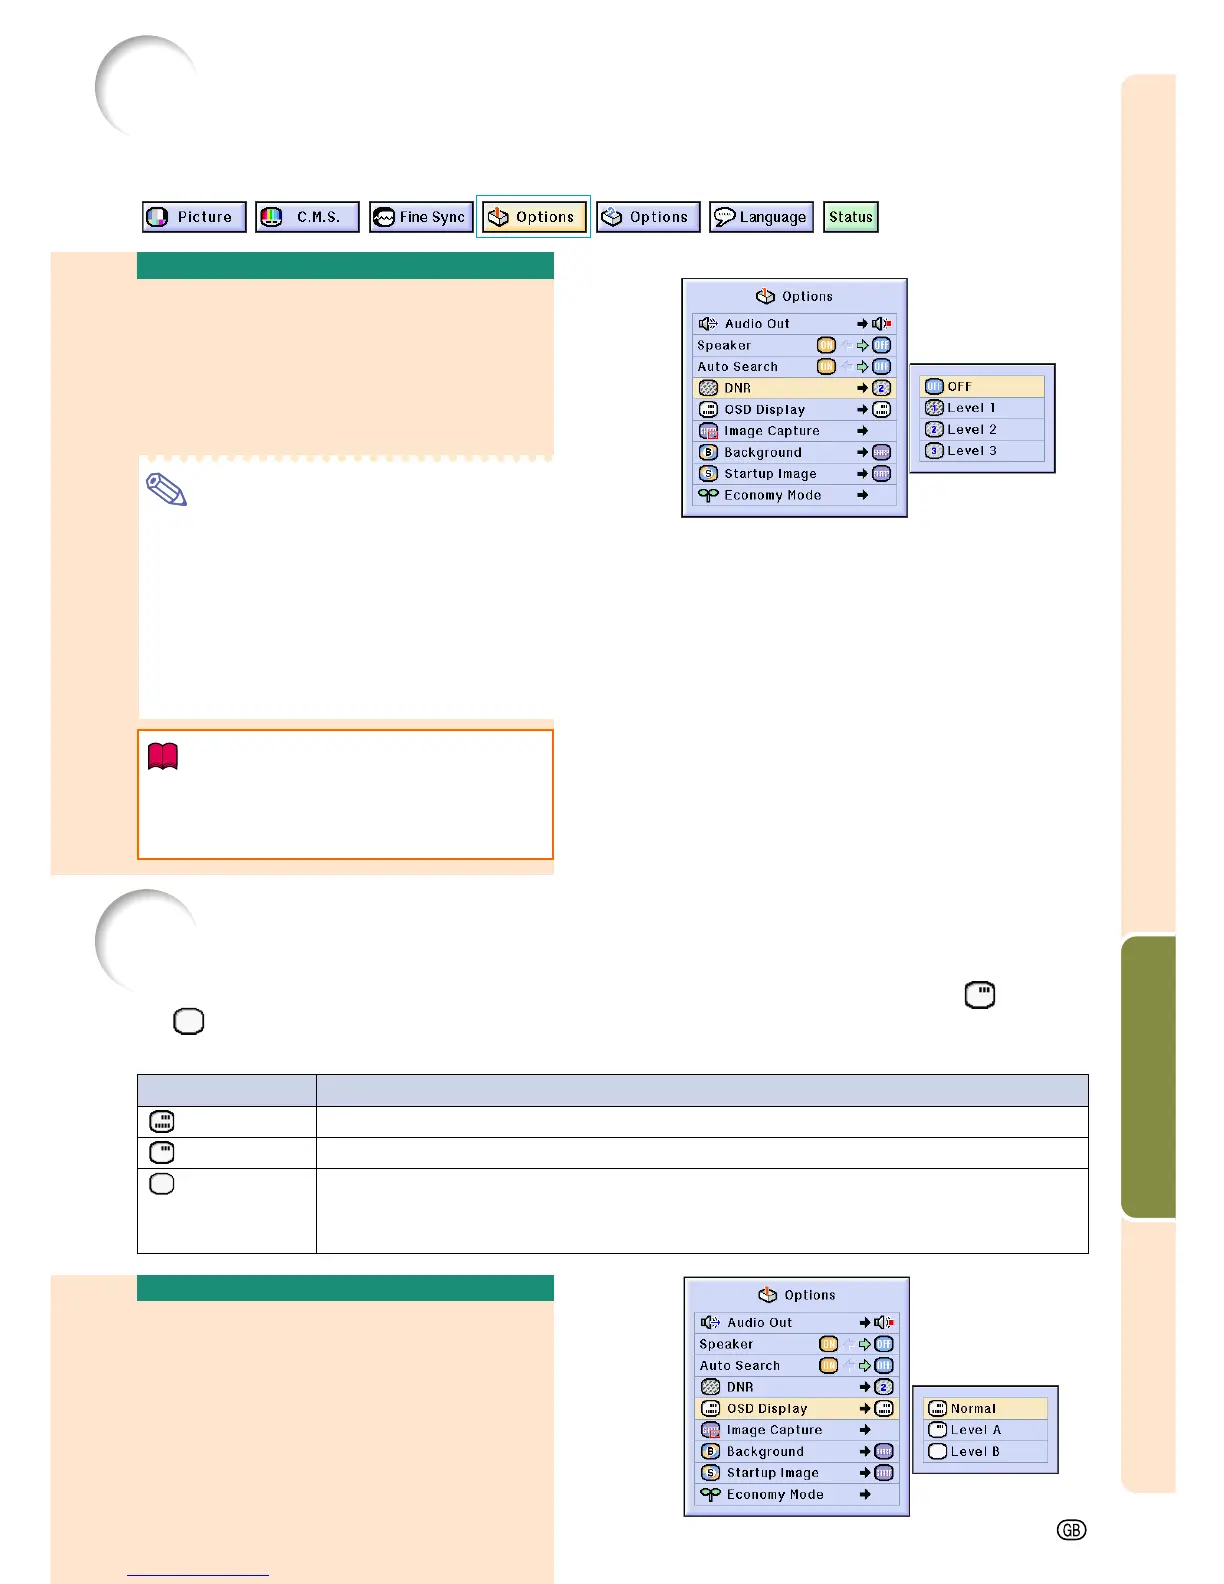Viewport: 1224px width, 1584px height.
Task: Click the pencil note icon
Action: point(166,490)
